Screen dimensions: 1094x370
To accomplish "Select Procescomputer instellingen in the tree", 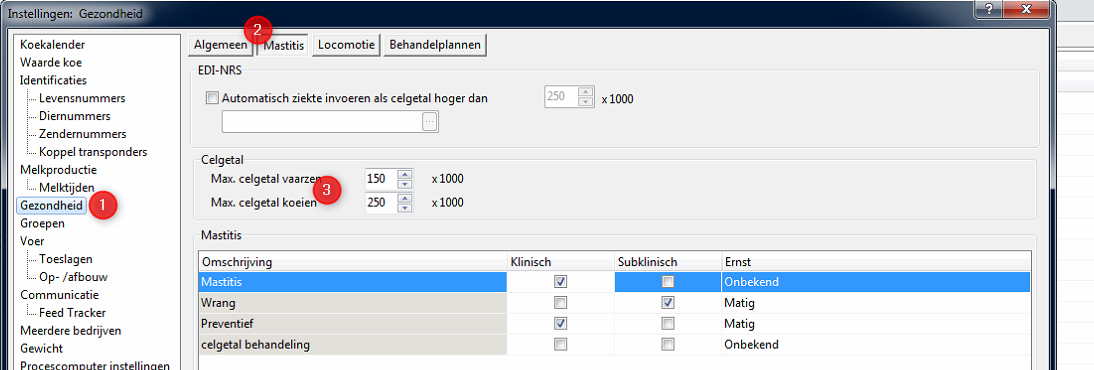I will (x=95, y=366).
